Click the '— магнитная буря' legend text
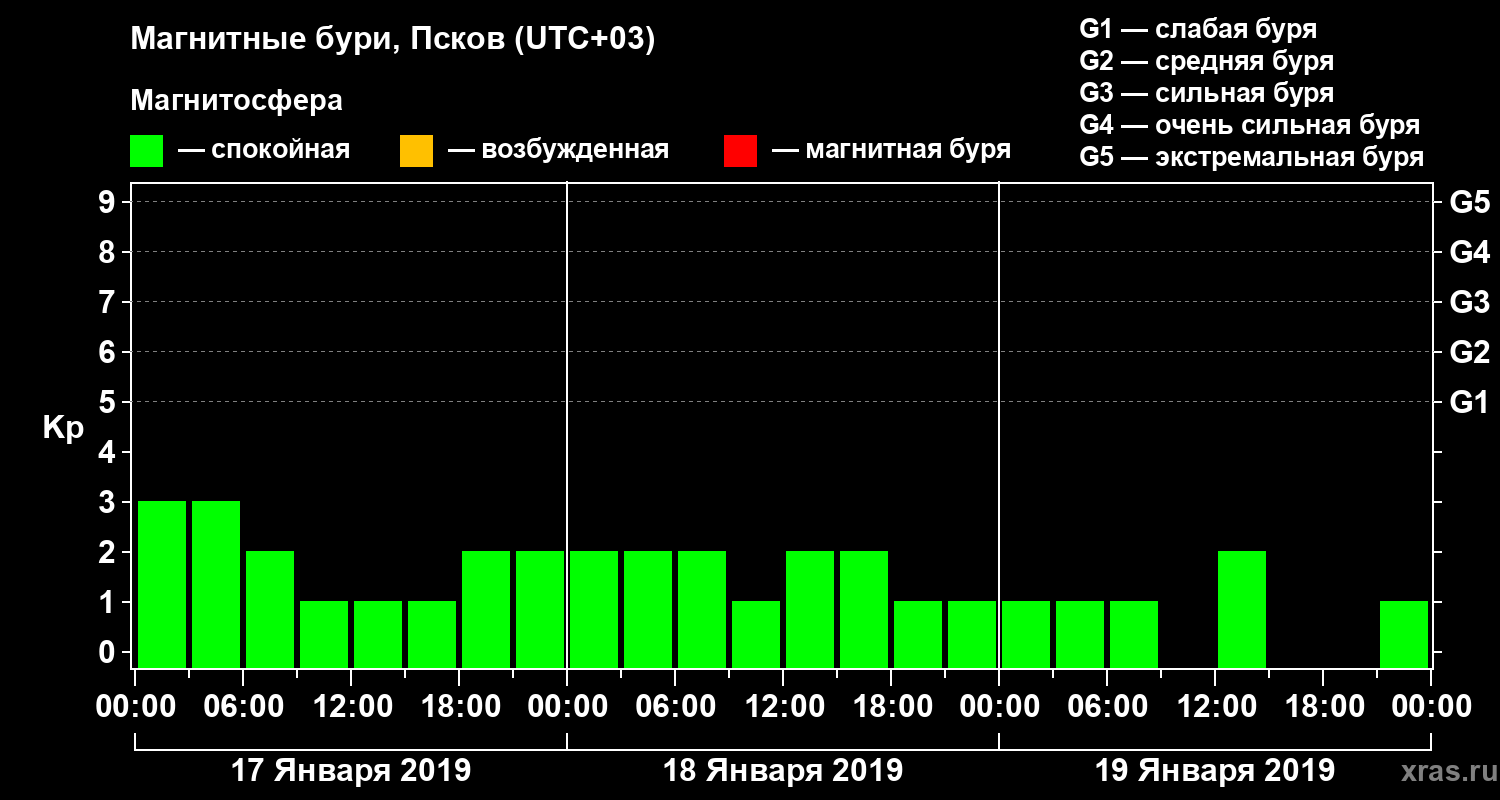 click(892, 150)
